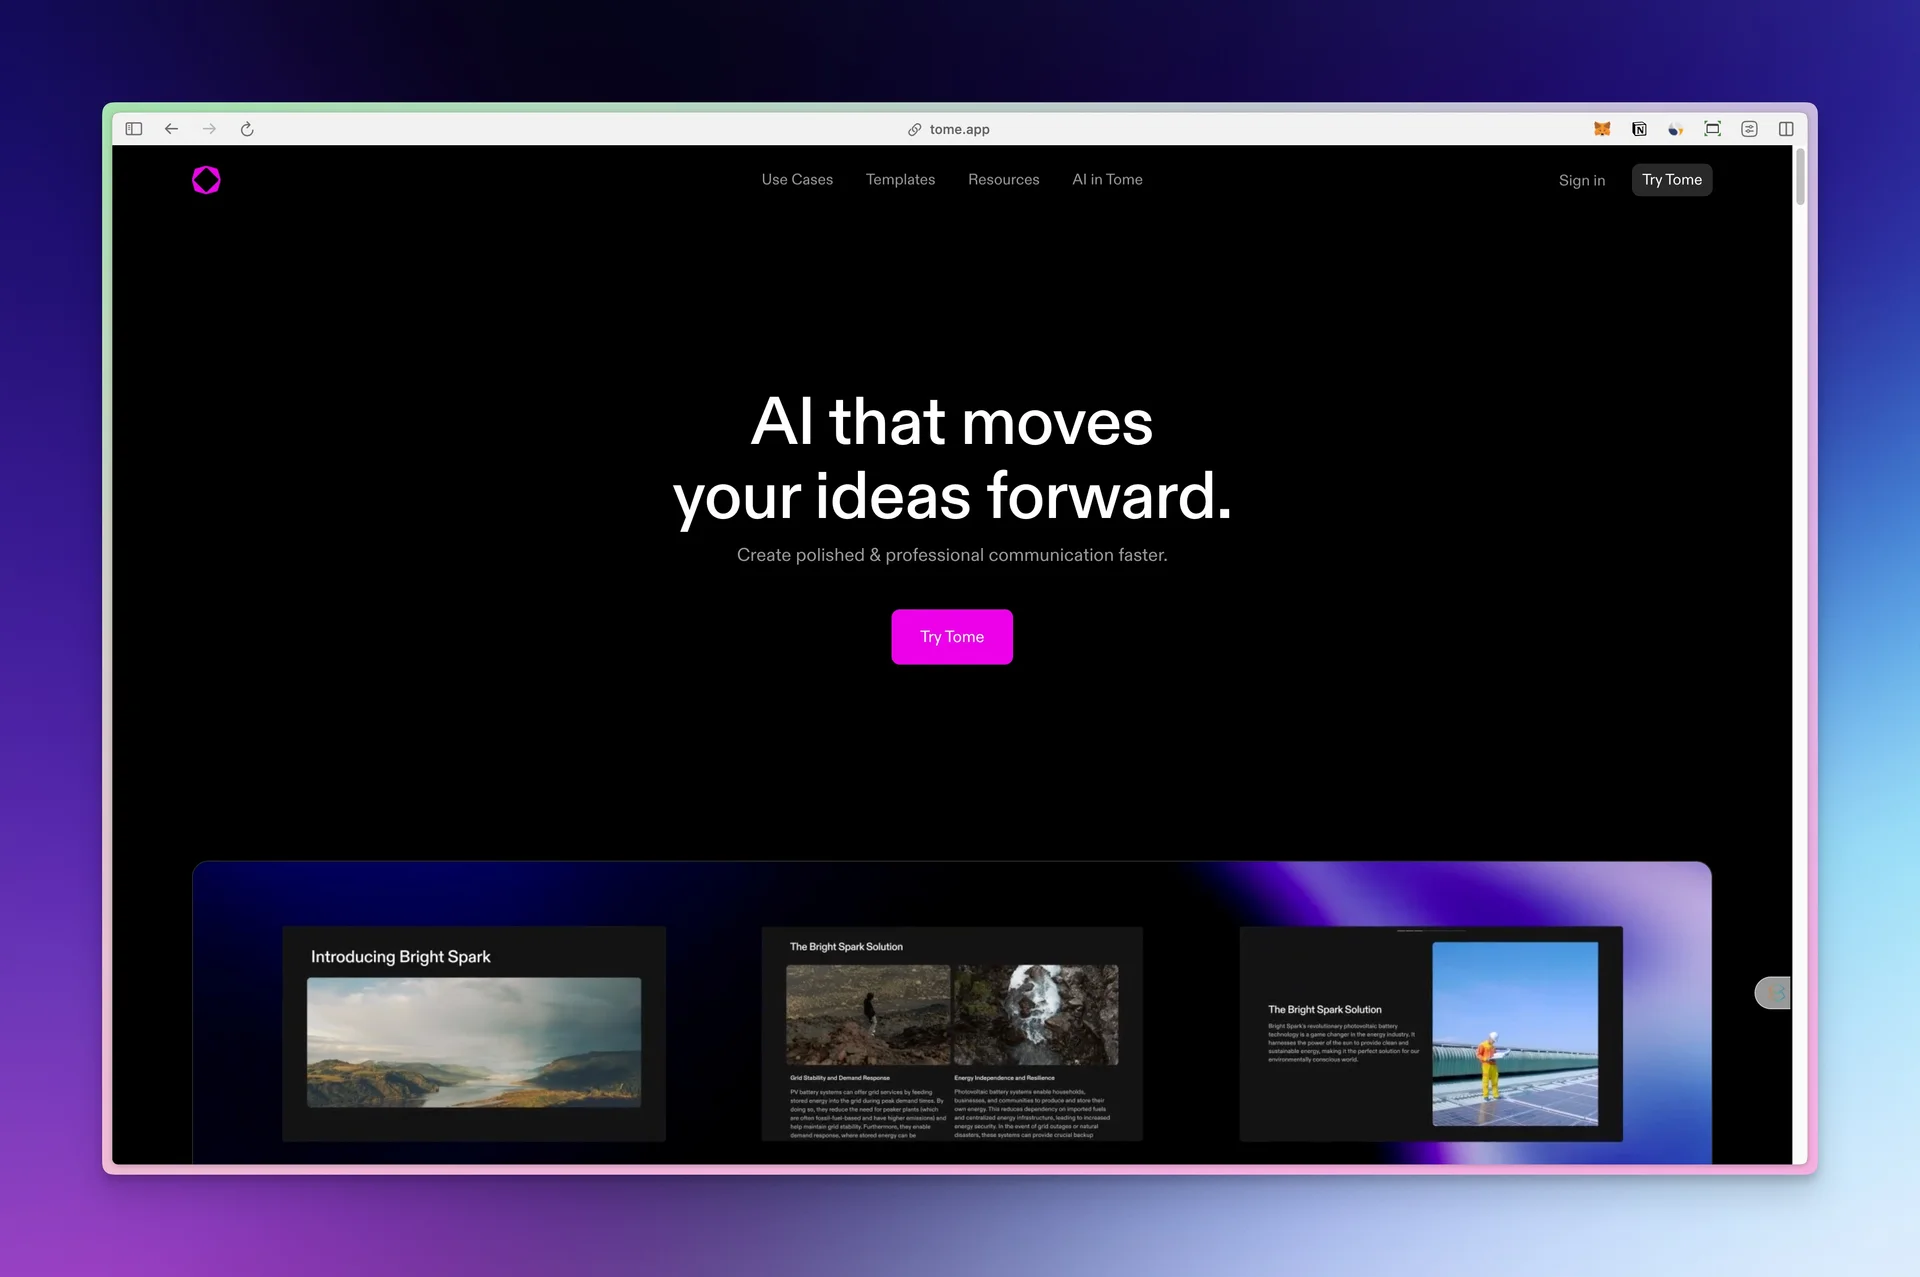Go back with the left arrow

coord(171,129)
